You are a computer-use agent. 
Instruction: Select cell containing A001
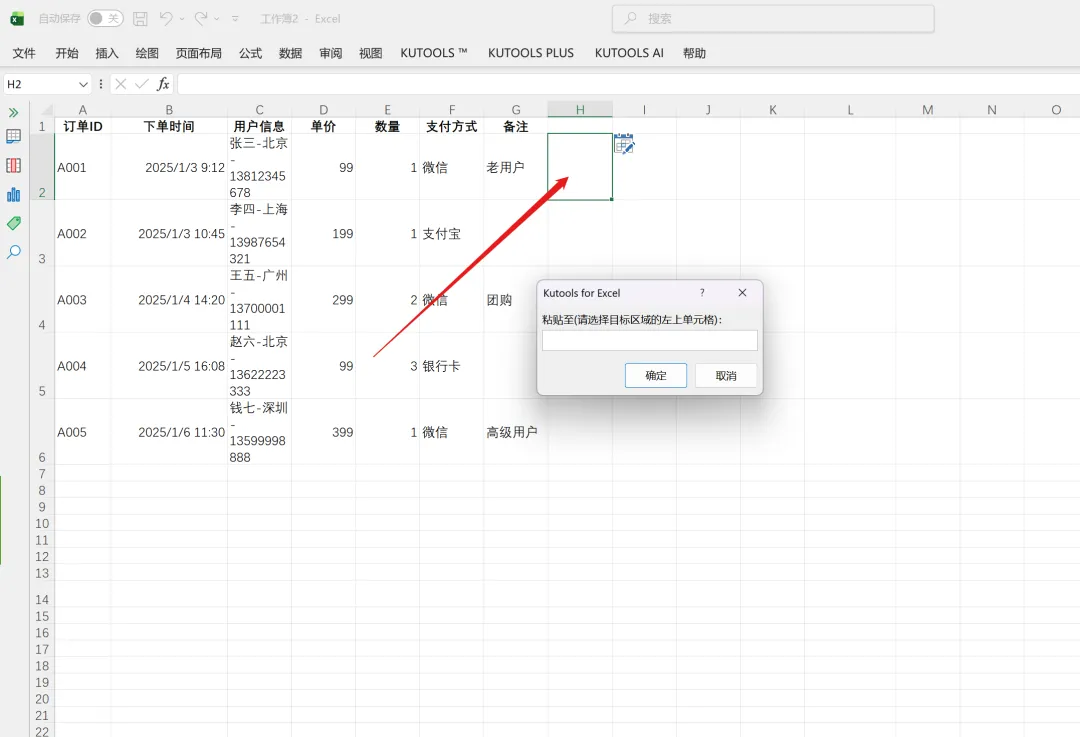coord(83,167)
